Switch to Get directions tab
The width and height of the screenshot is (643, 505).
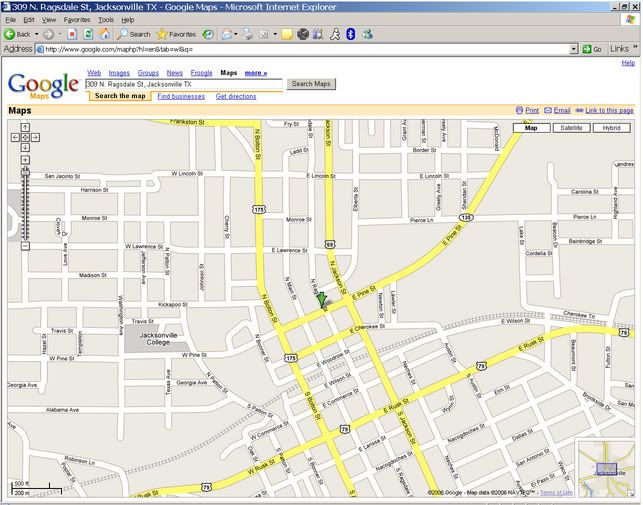[x=236, y=96]
